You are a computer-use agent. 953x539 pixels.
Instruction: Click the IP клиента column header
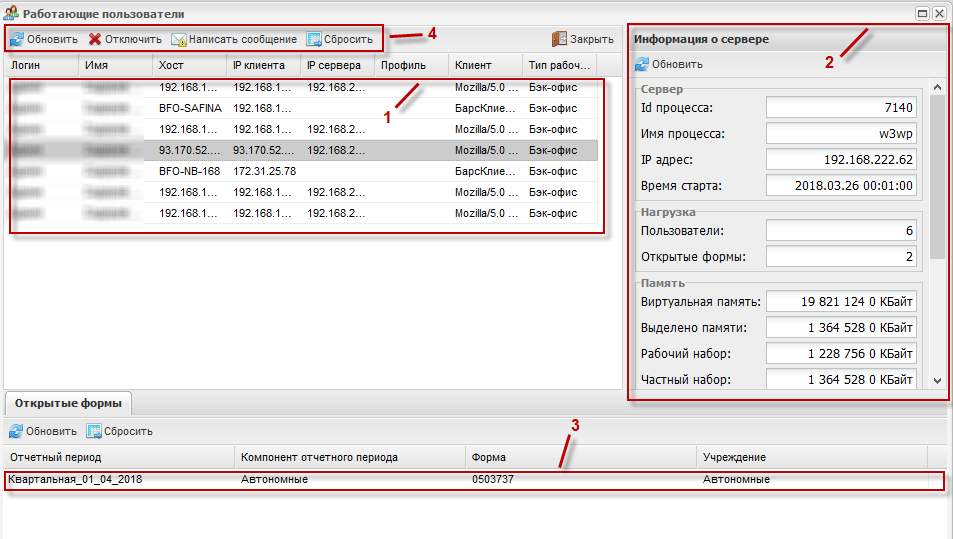tap(262, 65)
